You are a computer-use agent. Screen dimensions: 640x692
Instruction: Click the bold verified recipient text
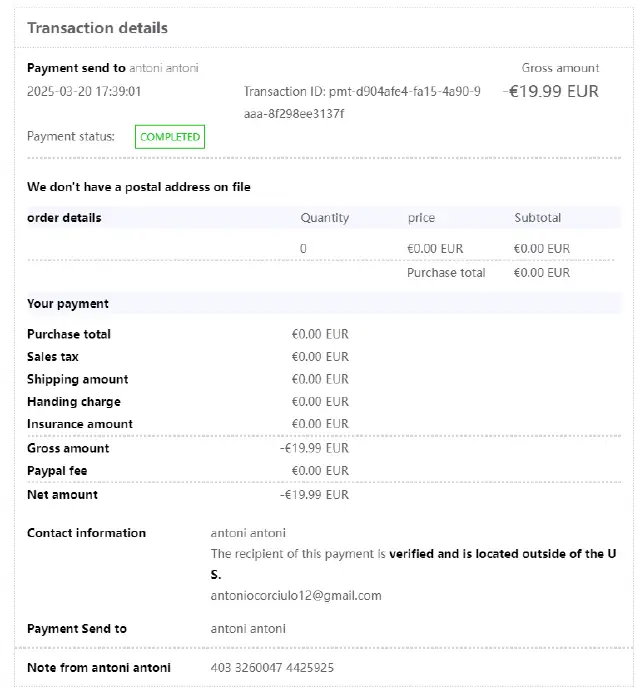496,554
